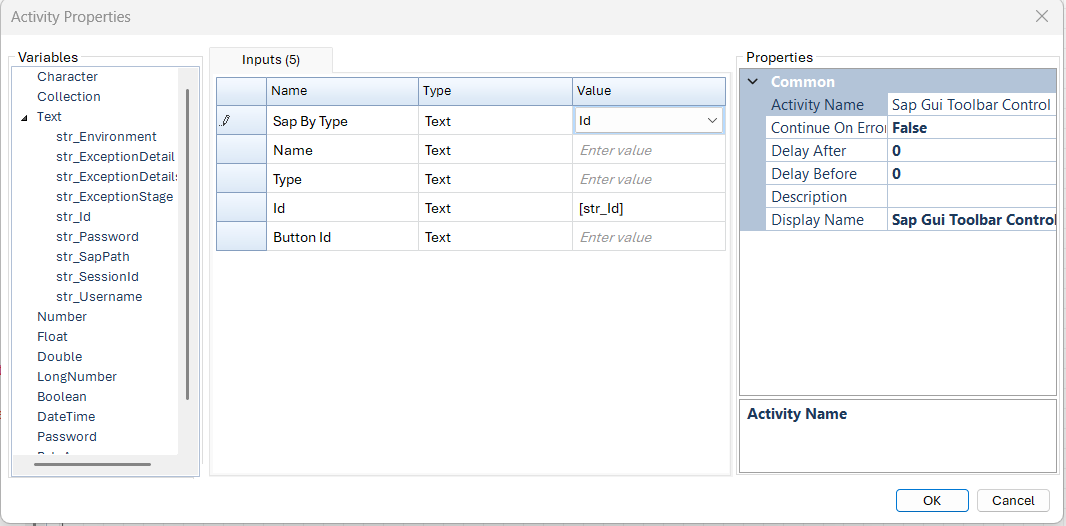
Task: Open the Sap By Type dropdown
Action: click(712, 121)
